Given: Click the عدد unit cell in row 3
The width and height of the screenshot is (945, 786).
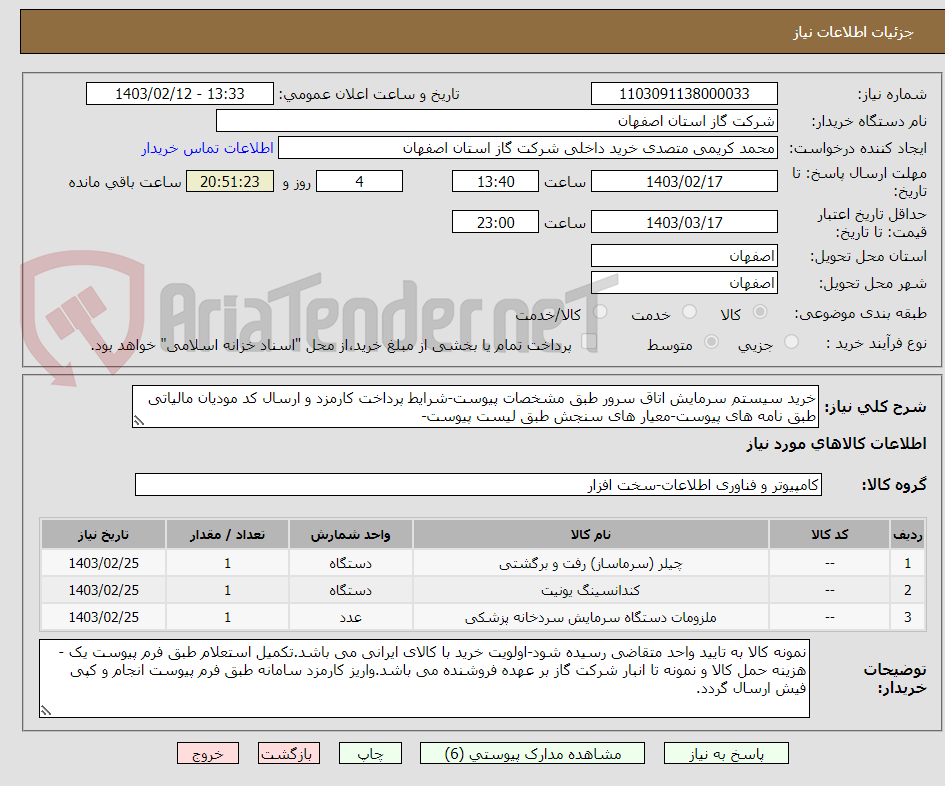Looking at the screenshot, I should click(351, 617).
